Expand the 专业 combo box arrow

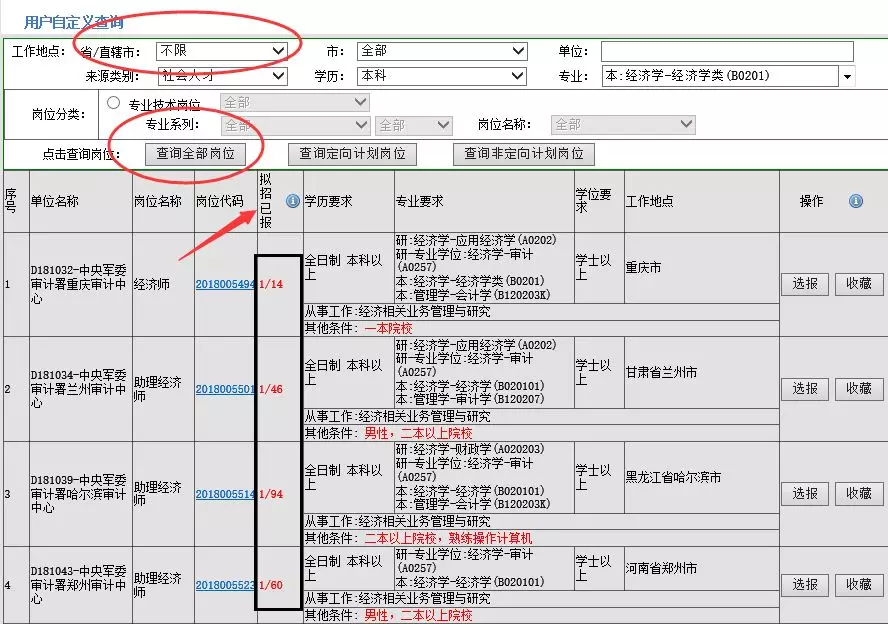pos(848,76)
